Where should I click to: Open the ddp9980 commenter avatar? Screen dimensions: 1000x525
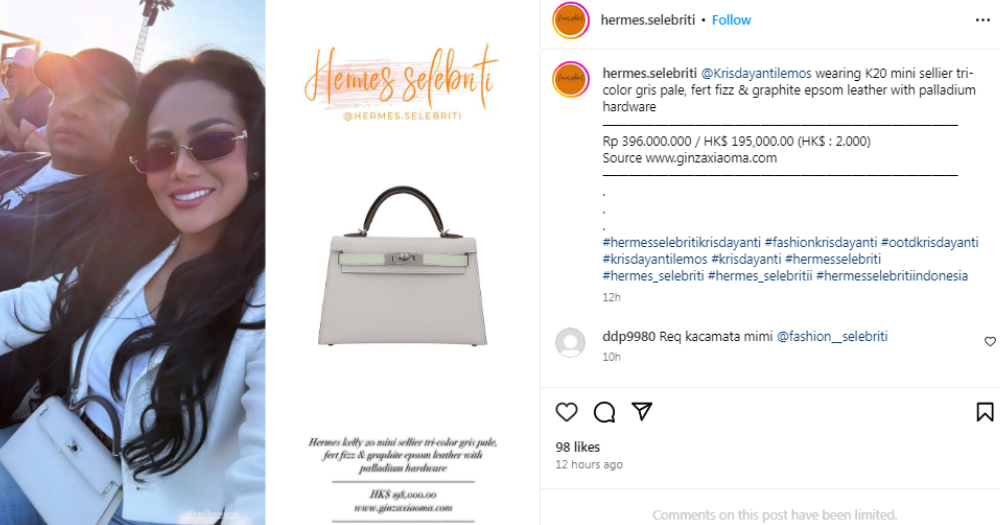click(570, 343)
